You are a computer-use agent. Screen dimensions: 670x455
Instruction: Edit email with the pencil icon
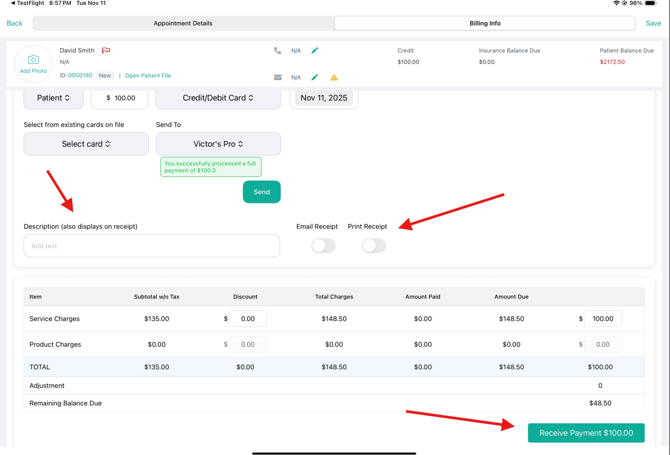point(315,77)
